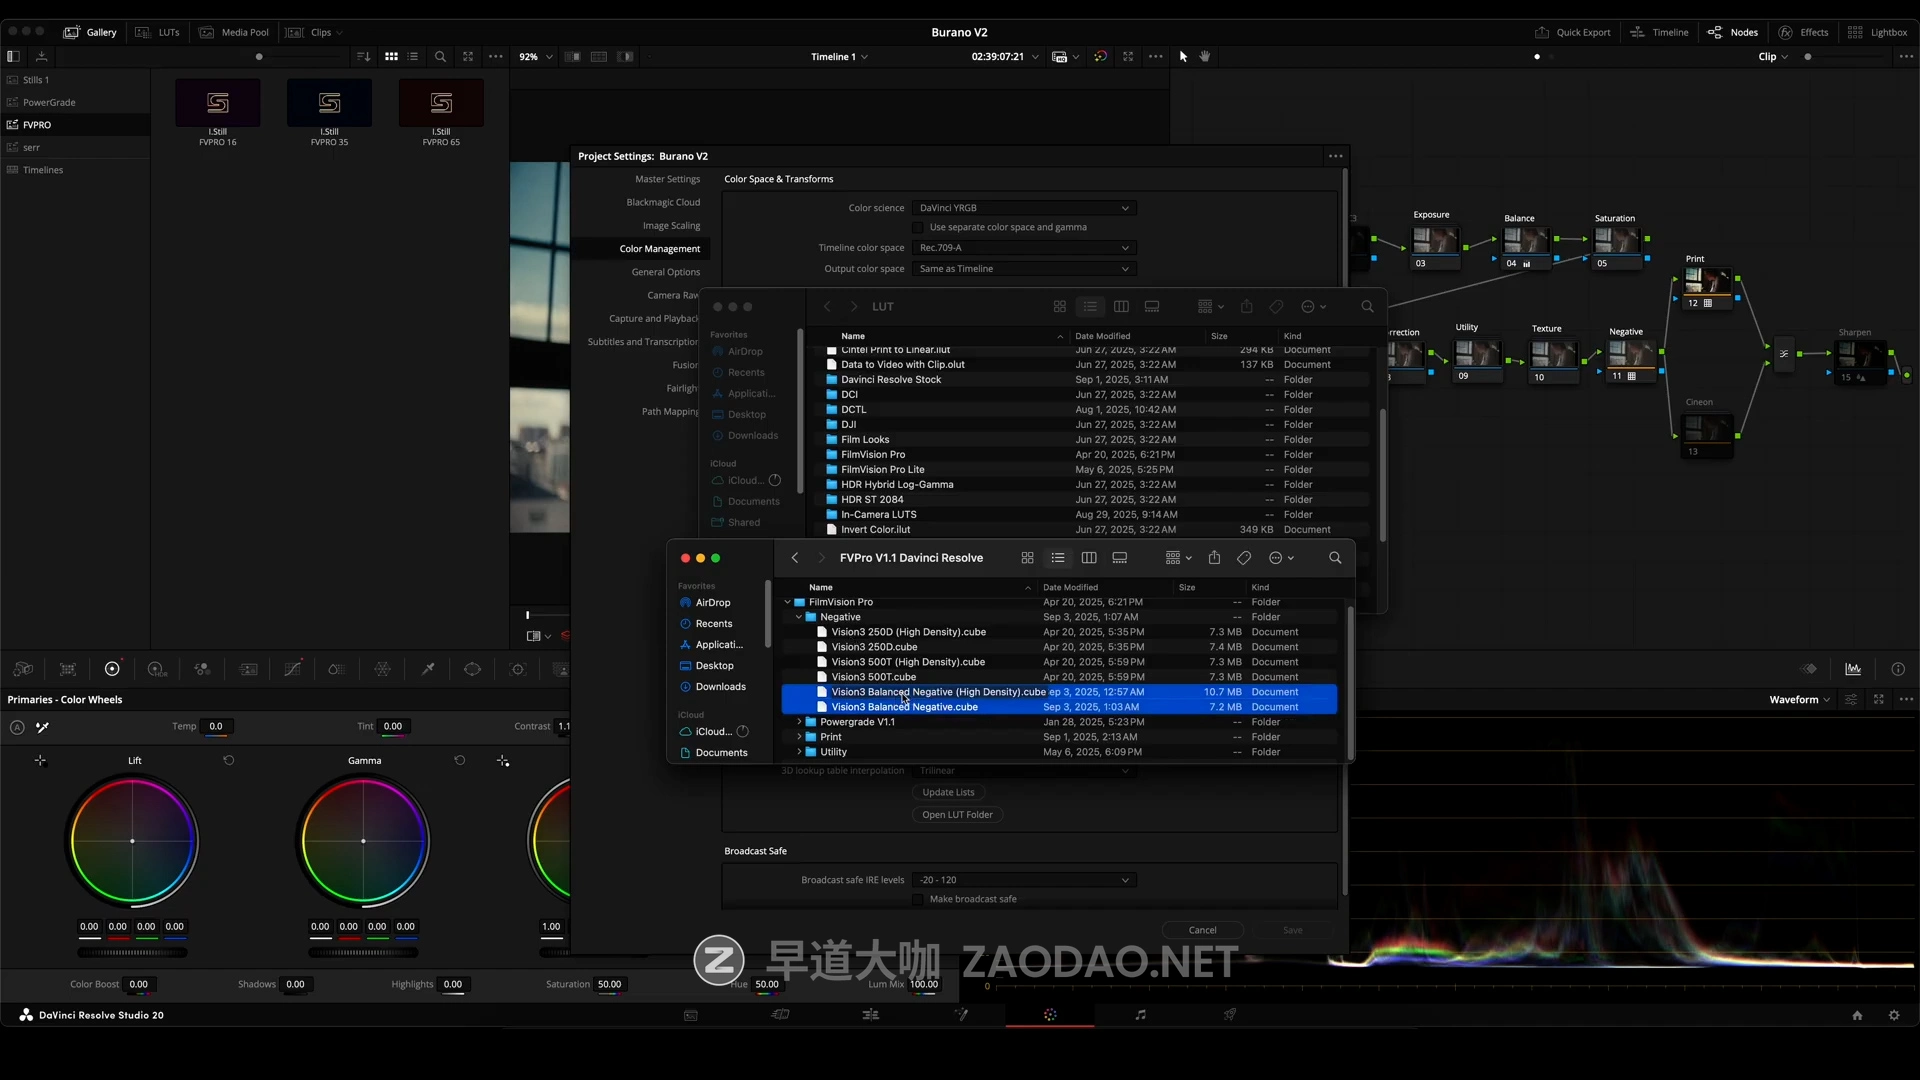Open the Output color space dropdown
This screenshot has width=1920, height=1080.
1024,268
